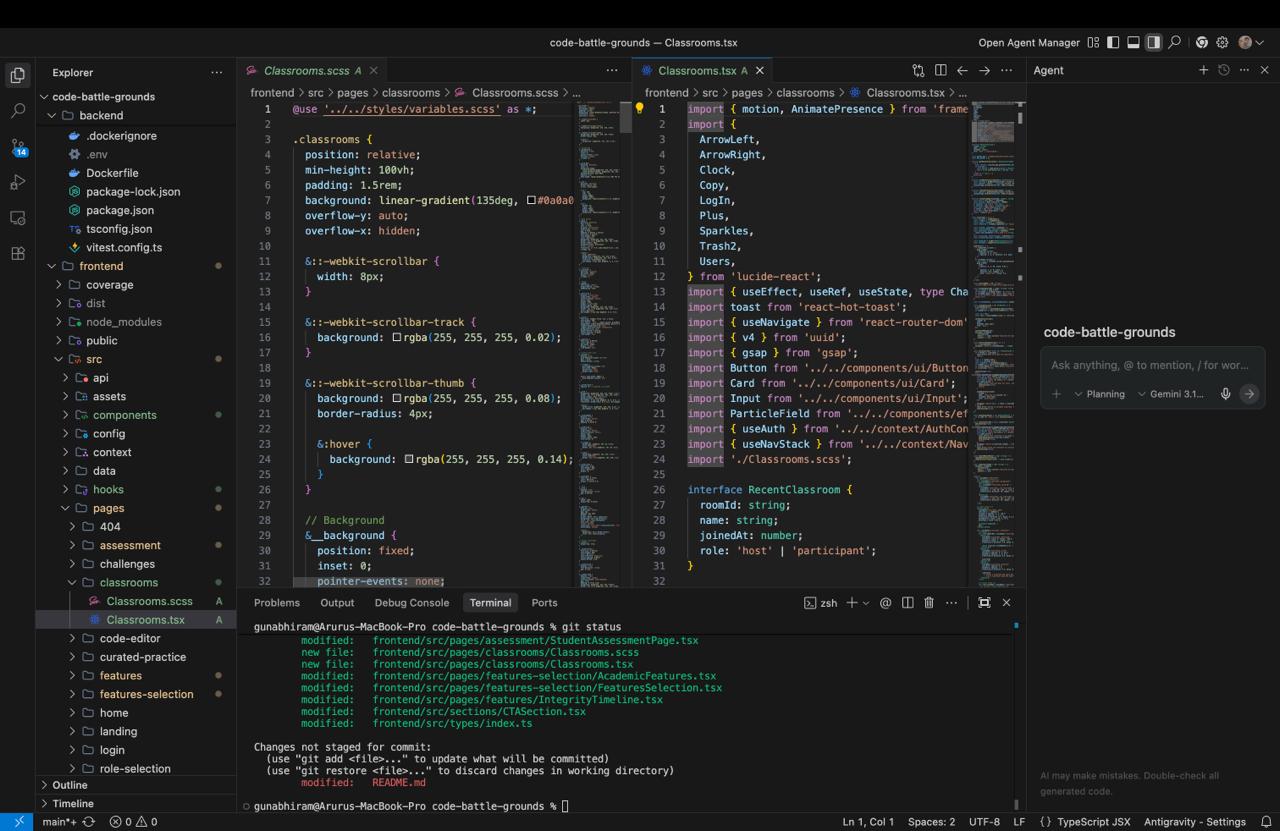Open the Extensions view icon
Image resolution: width=1280 pixels, height=831 pixels.
(17, 254)
